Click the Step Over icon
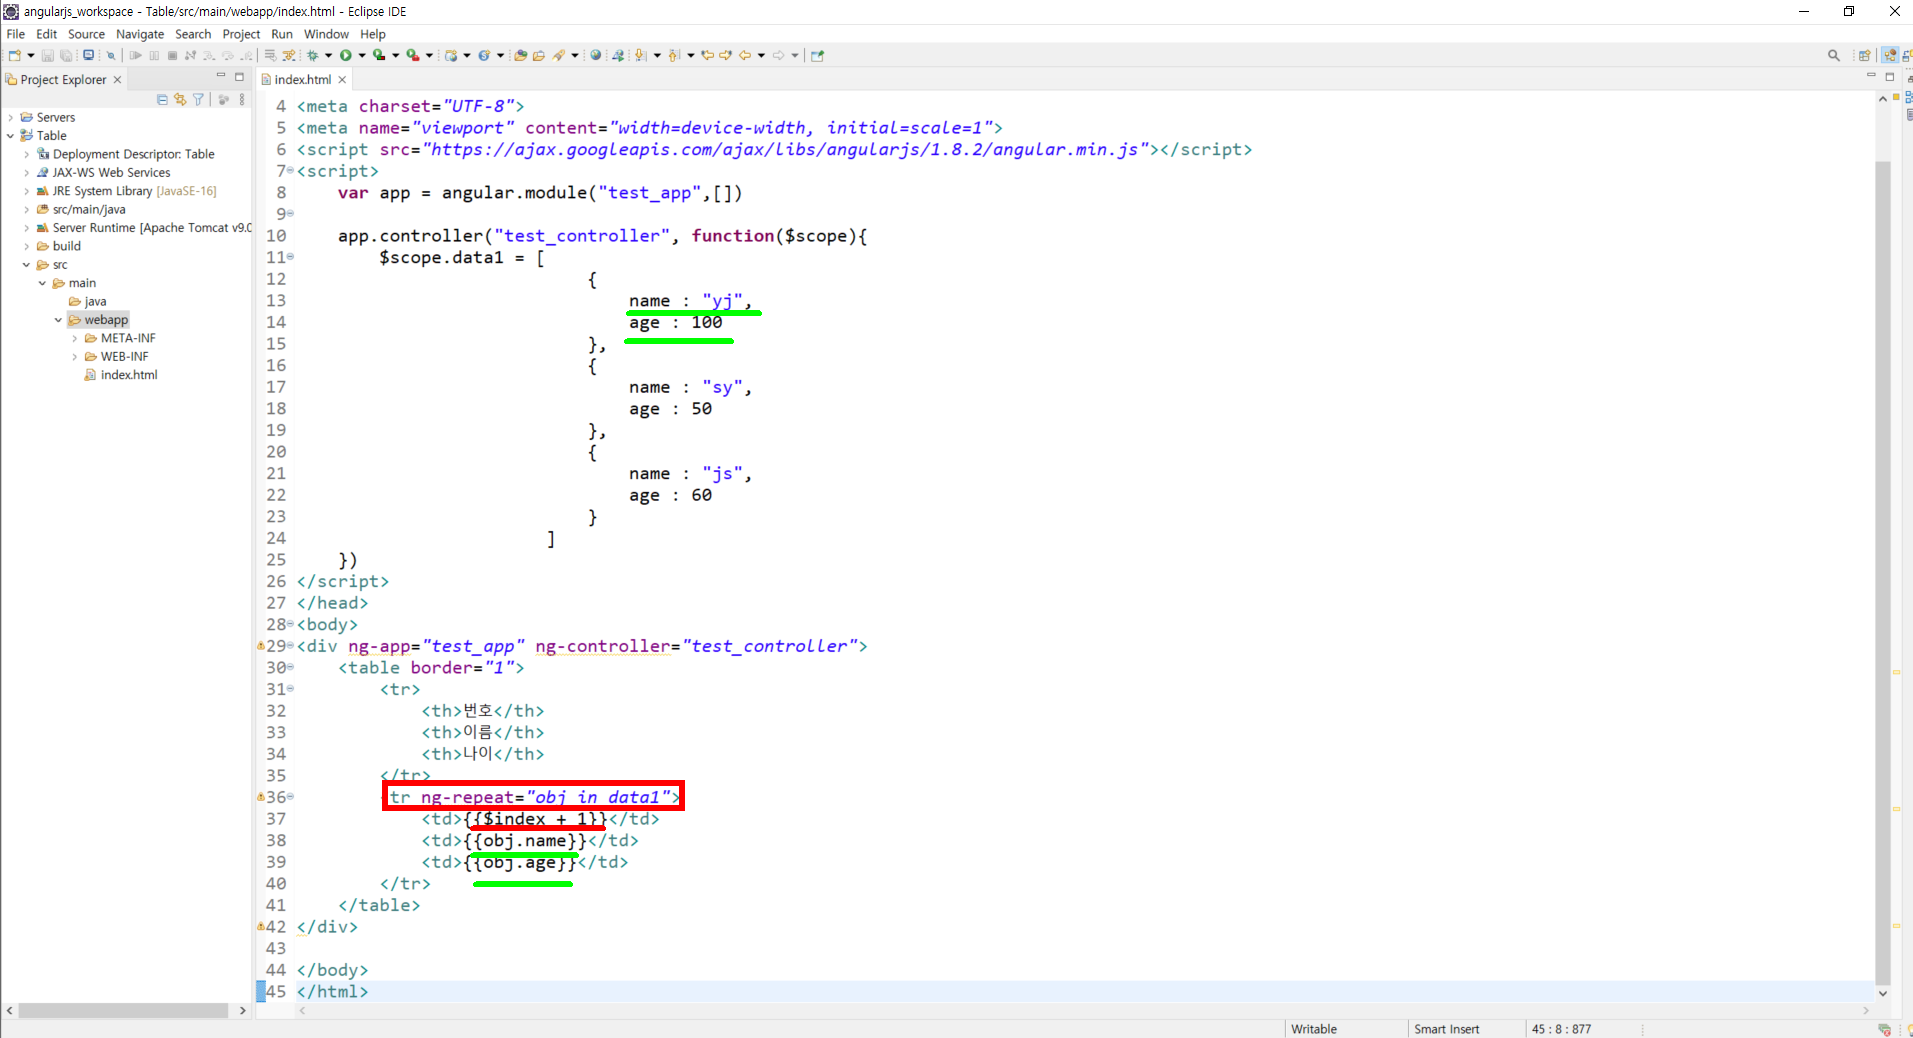Screen dimensions: 1913x1038 [x=228, y=55]
